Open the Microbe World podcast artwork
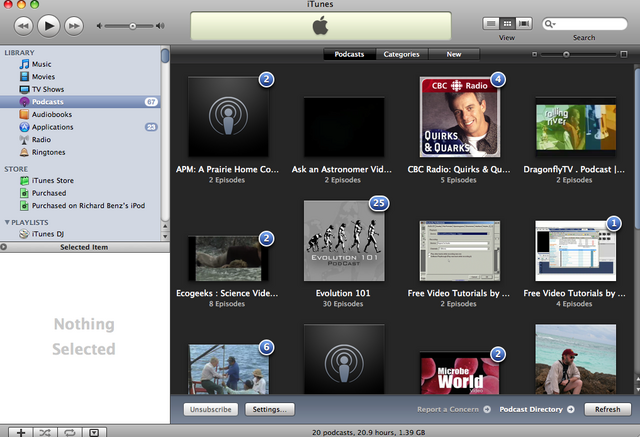Screen dimensions: 640x437 pos(460,373)
